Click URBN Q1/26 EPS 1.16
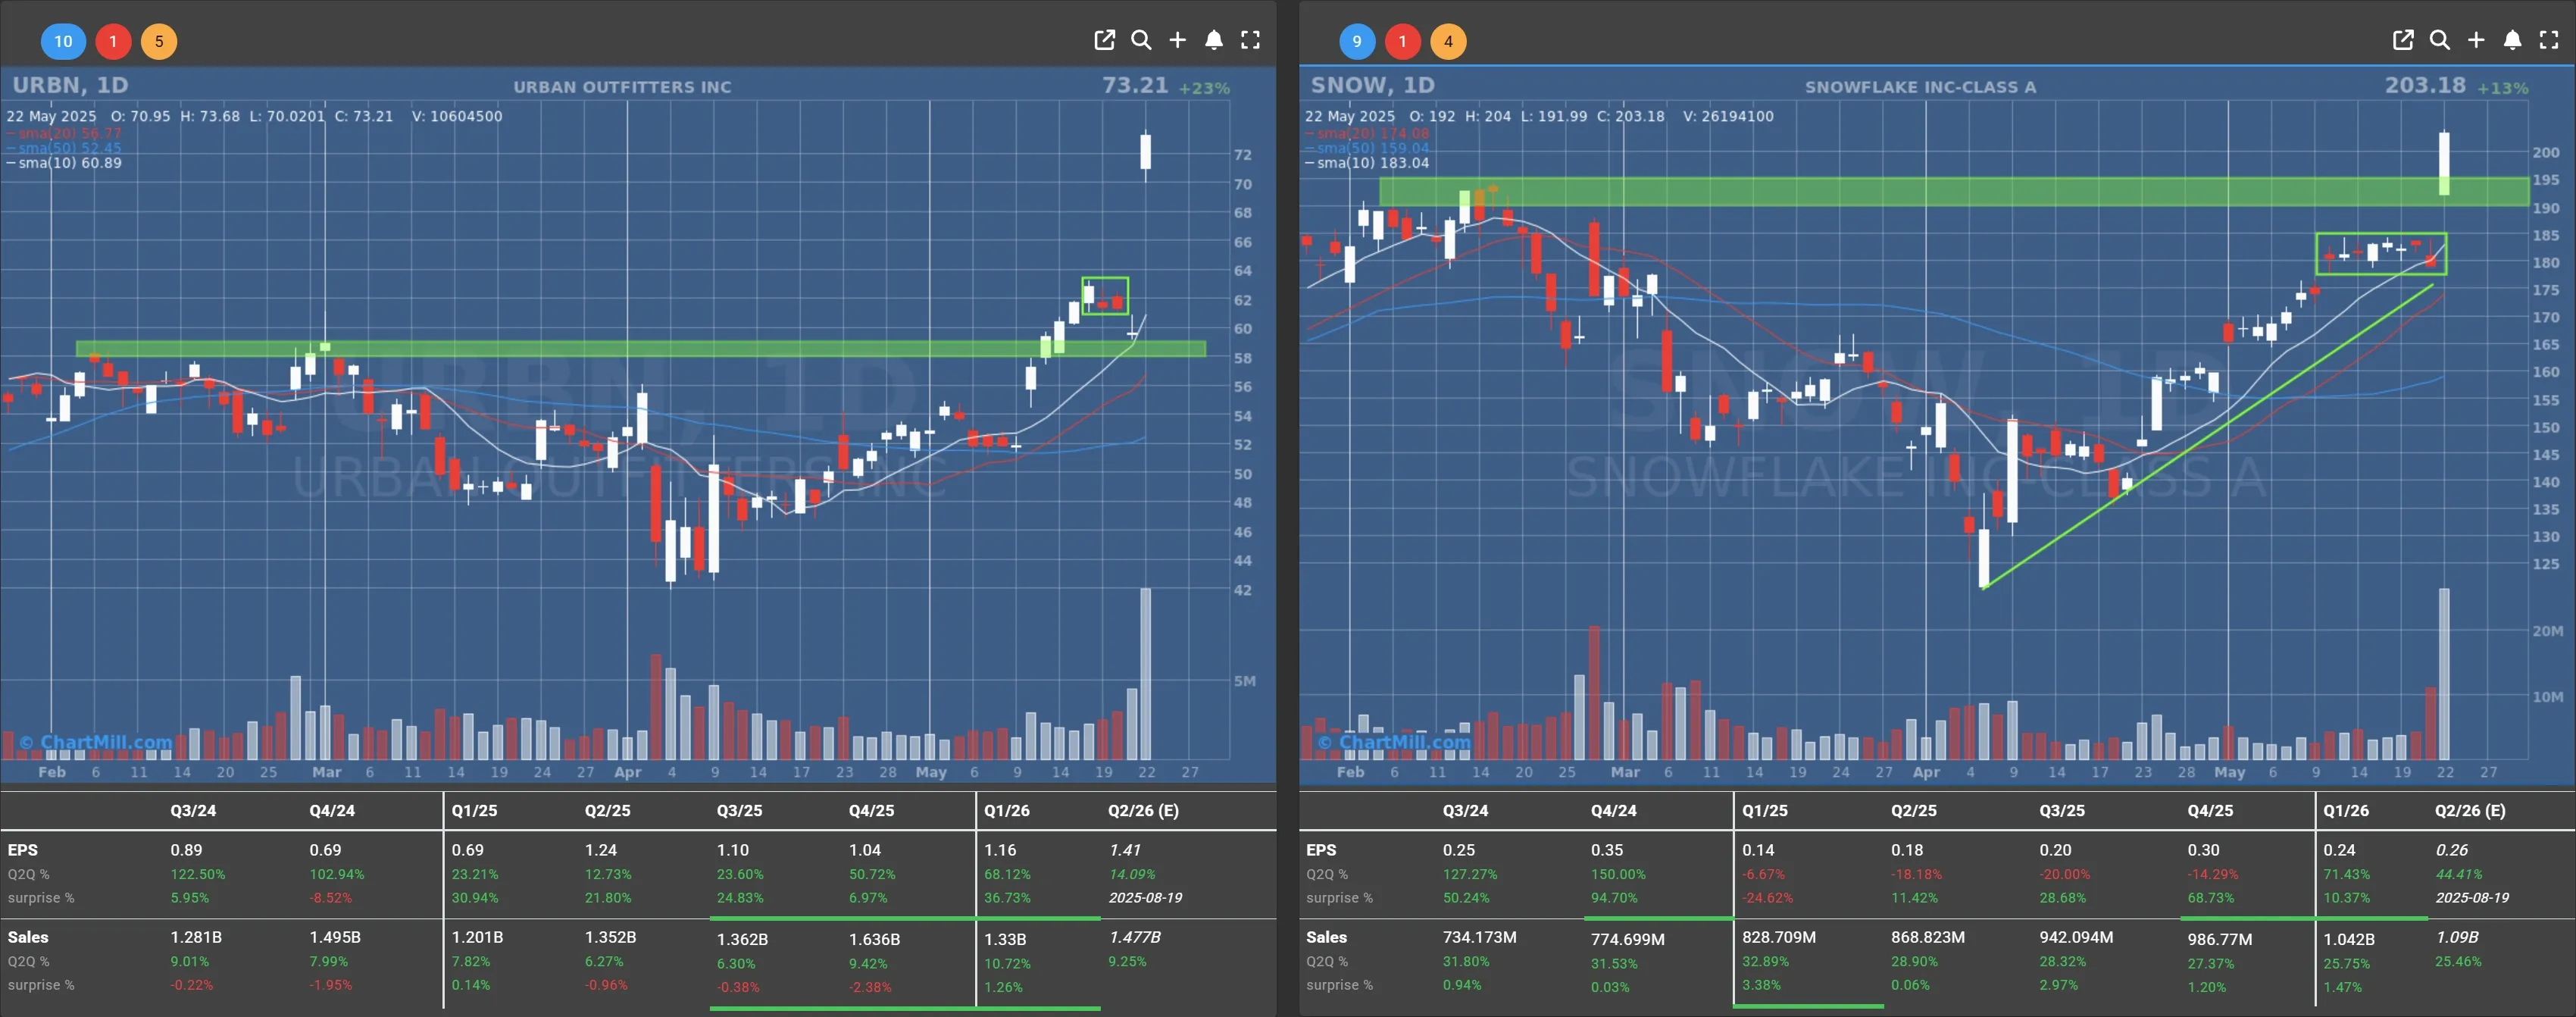The image size is (2576, 1017). (1000, 850)
